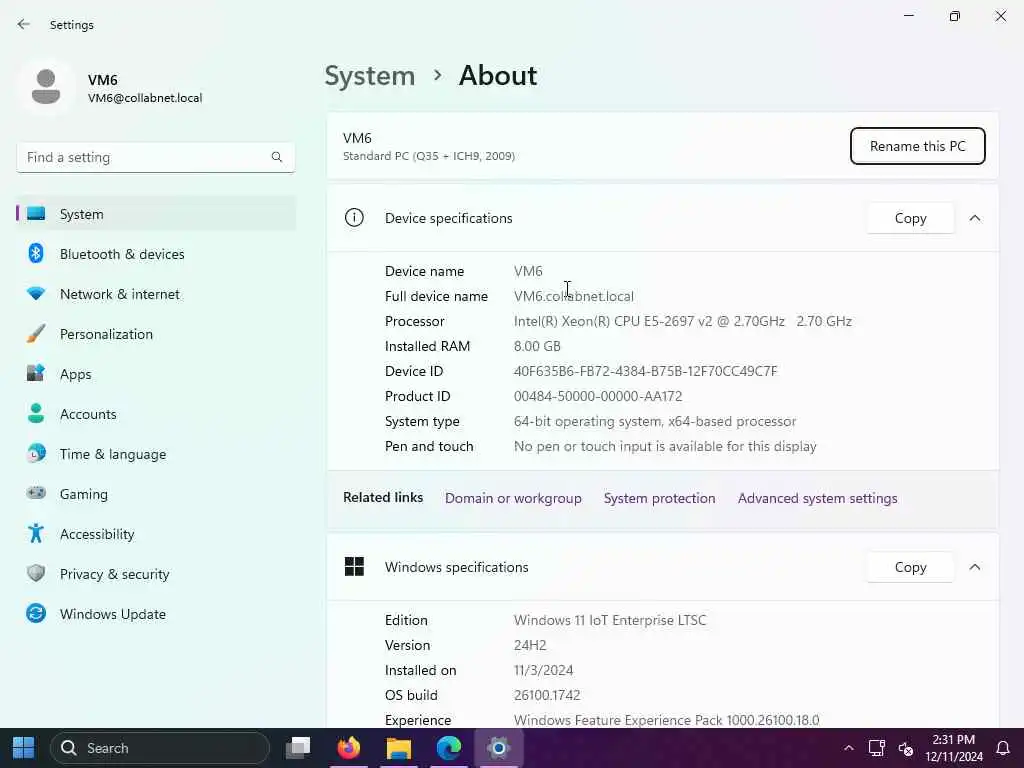
Task: Copy the device specifications
Action: [x=910, y=218]
